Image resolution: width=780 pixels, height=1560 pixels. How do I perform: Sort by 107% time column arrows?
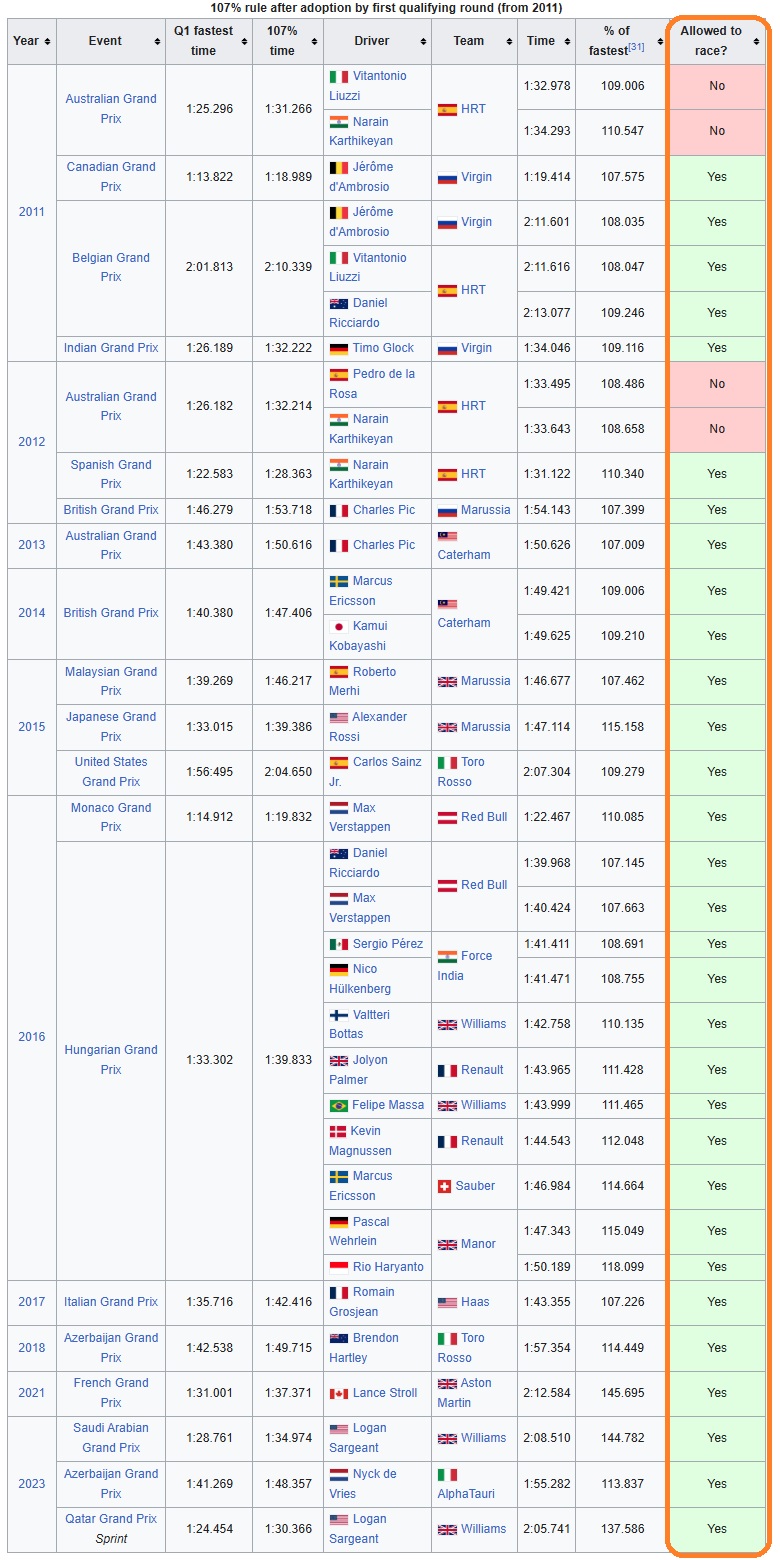click(314, 42)
